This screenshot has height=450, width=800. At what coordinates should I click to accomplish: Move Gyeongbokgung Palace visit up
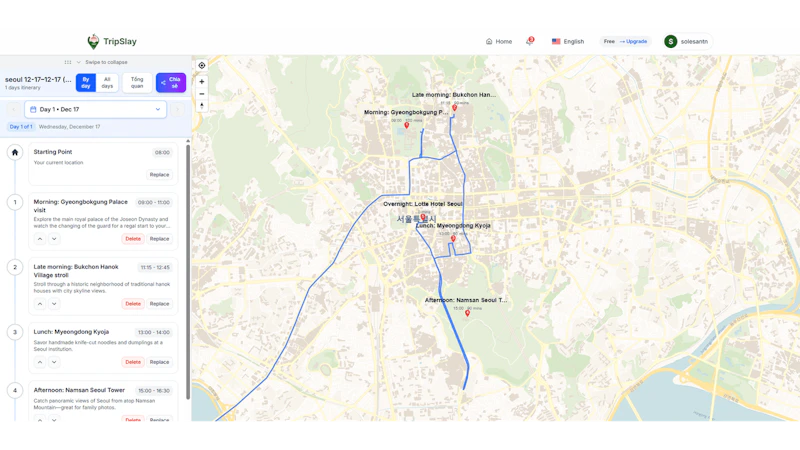40,239
